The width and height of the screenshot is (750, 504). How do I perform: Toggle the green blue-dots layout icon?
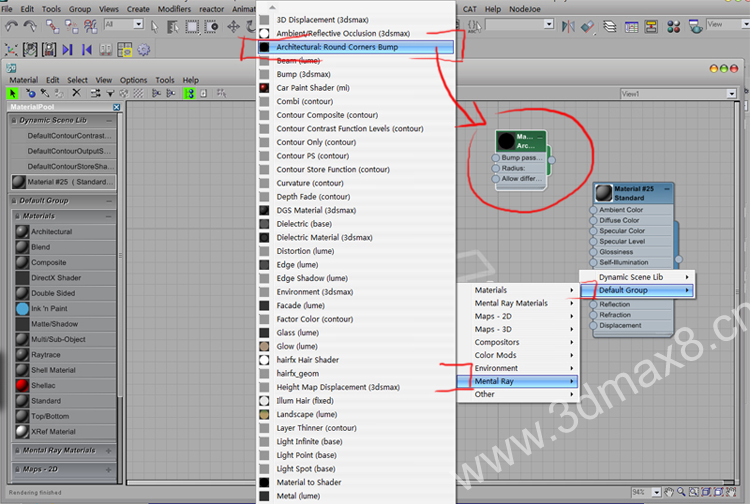point(189,93)
